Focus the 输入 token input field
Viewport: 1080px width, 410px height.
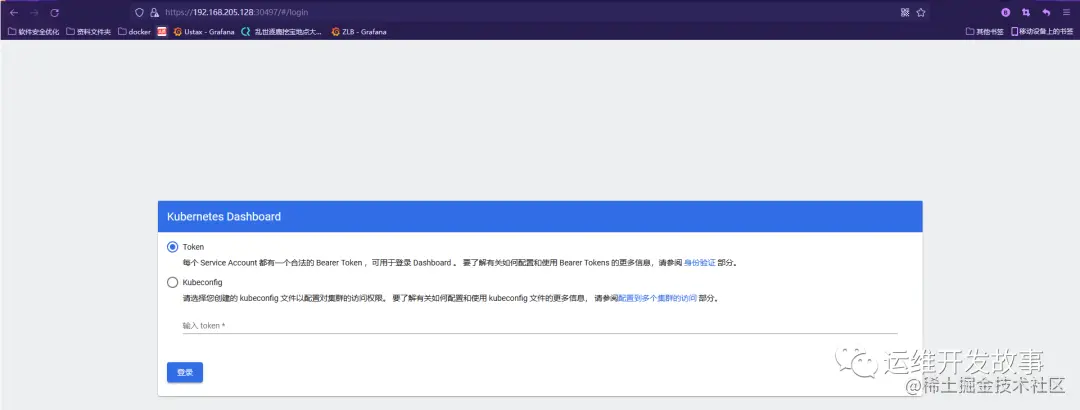click(x=539, y=325)
